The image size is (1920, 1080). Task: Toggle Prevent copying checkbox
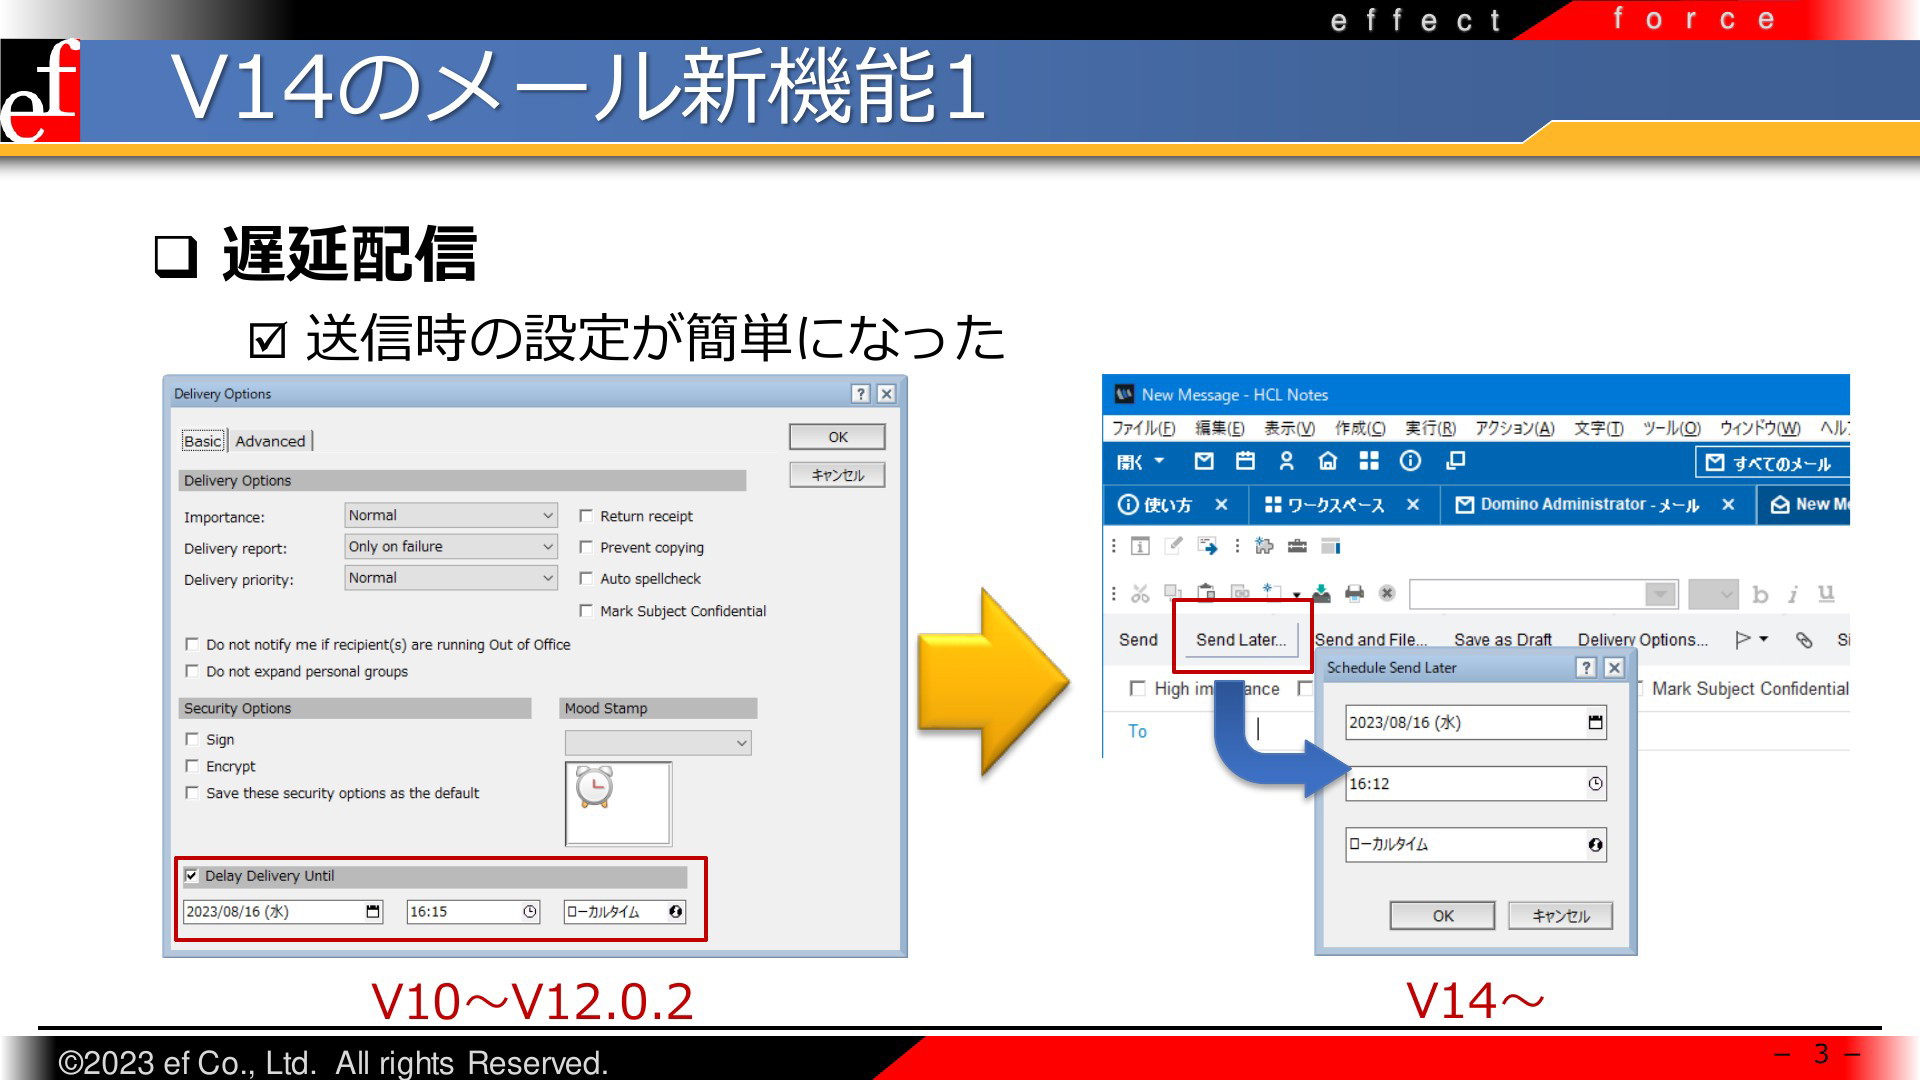(586, 547)
